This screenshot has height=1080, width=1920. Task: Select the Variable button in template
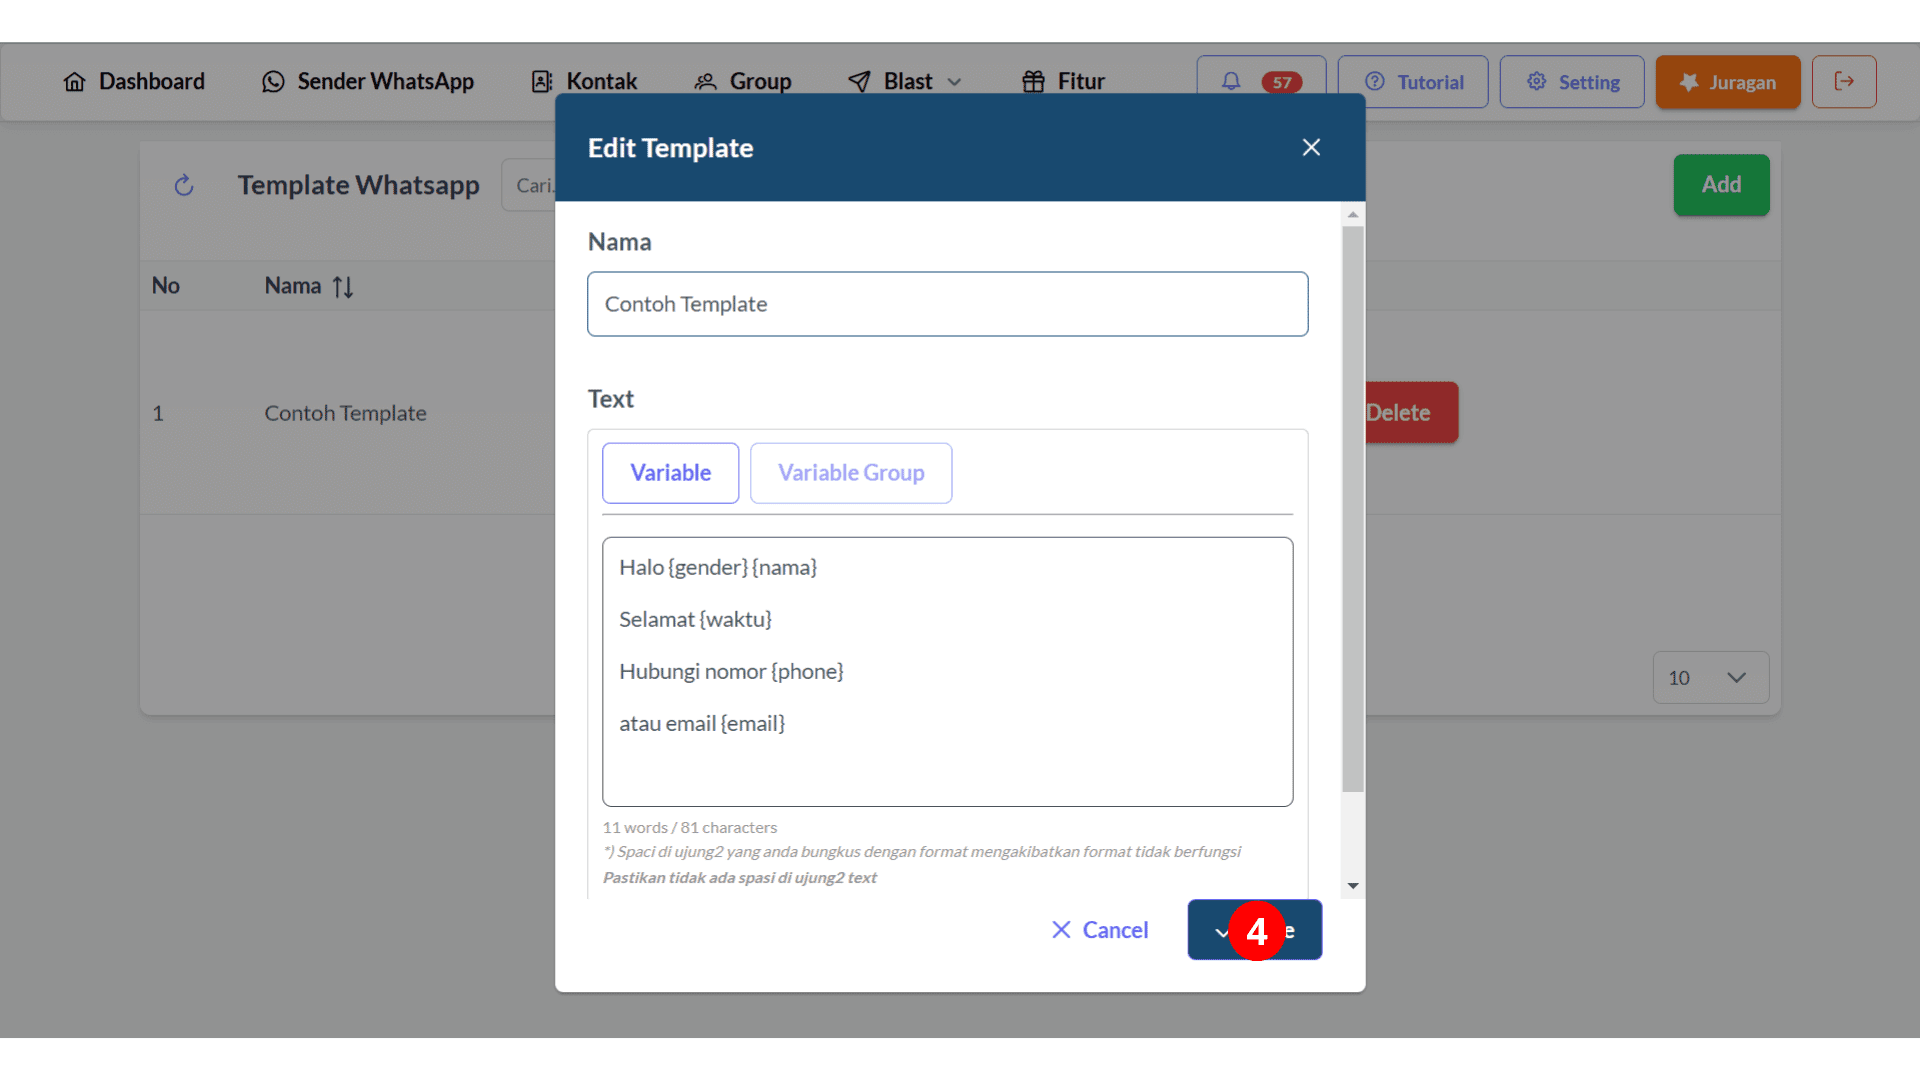[x=670, y=472]
